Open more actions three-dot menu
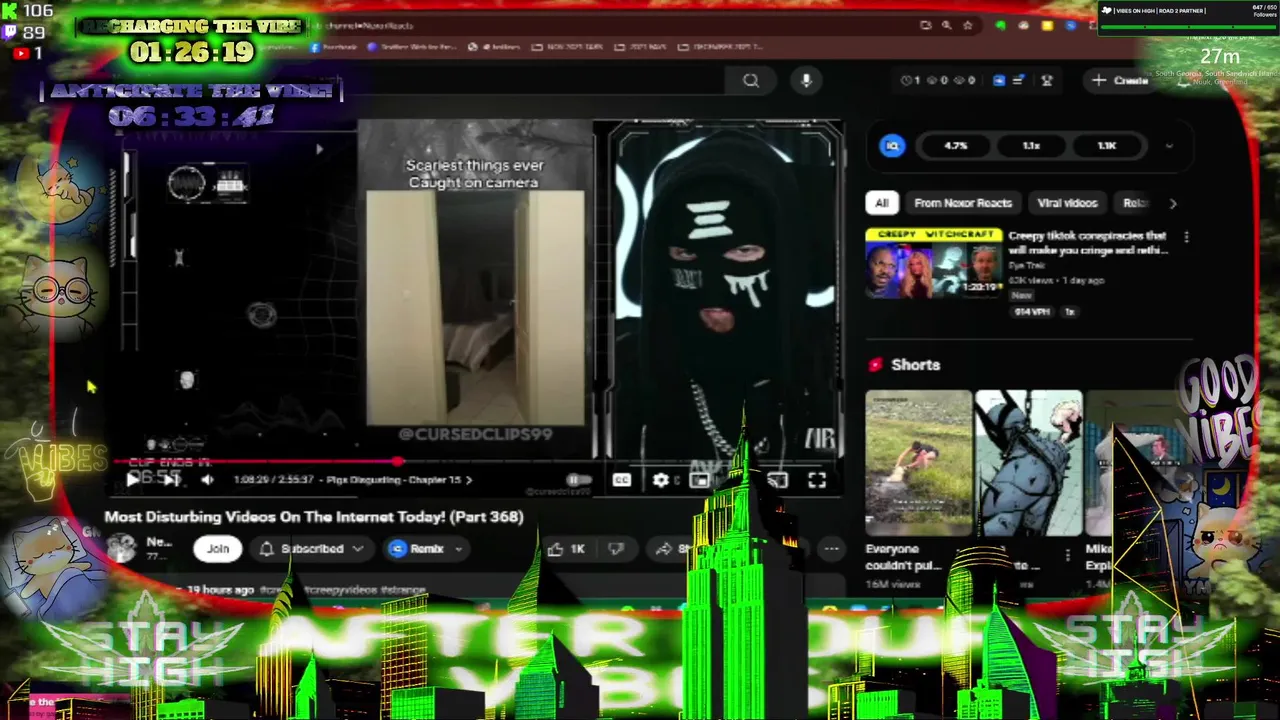1280x720 pixels. click(x=831, y=548)
